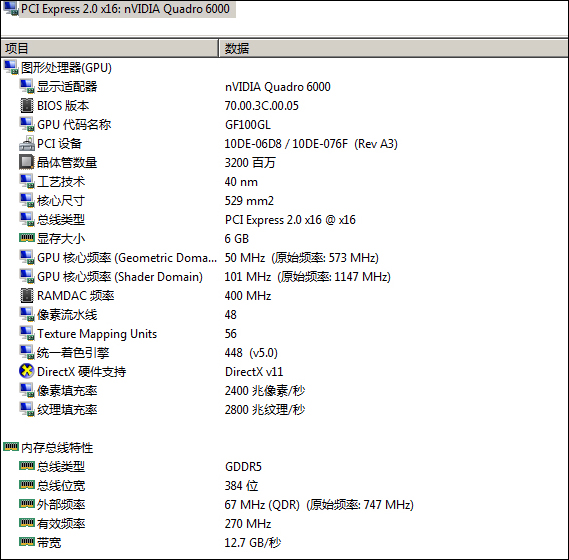Select the 晶体管数量 row label
This screenshot has width=569, height=560.
tap(67, 163)
